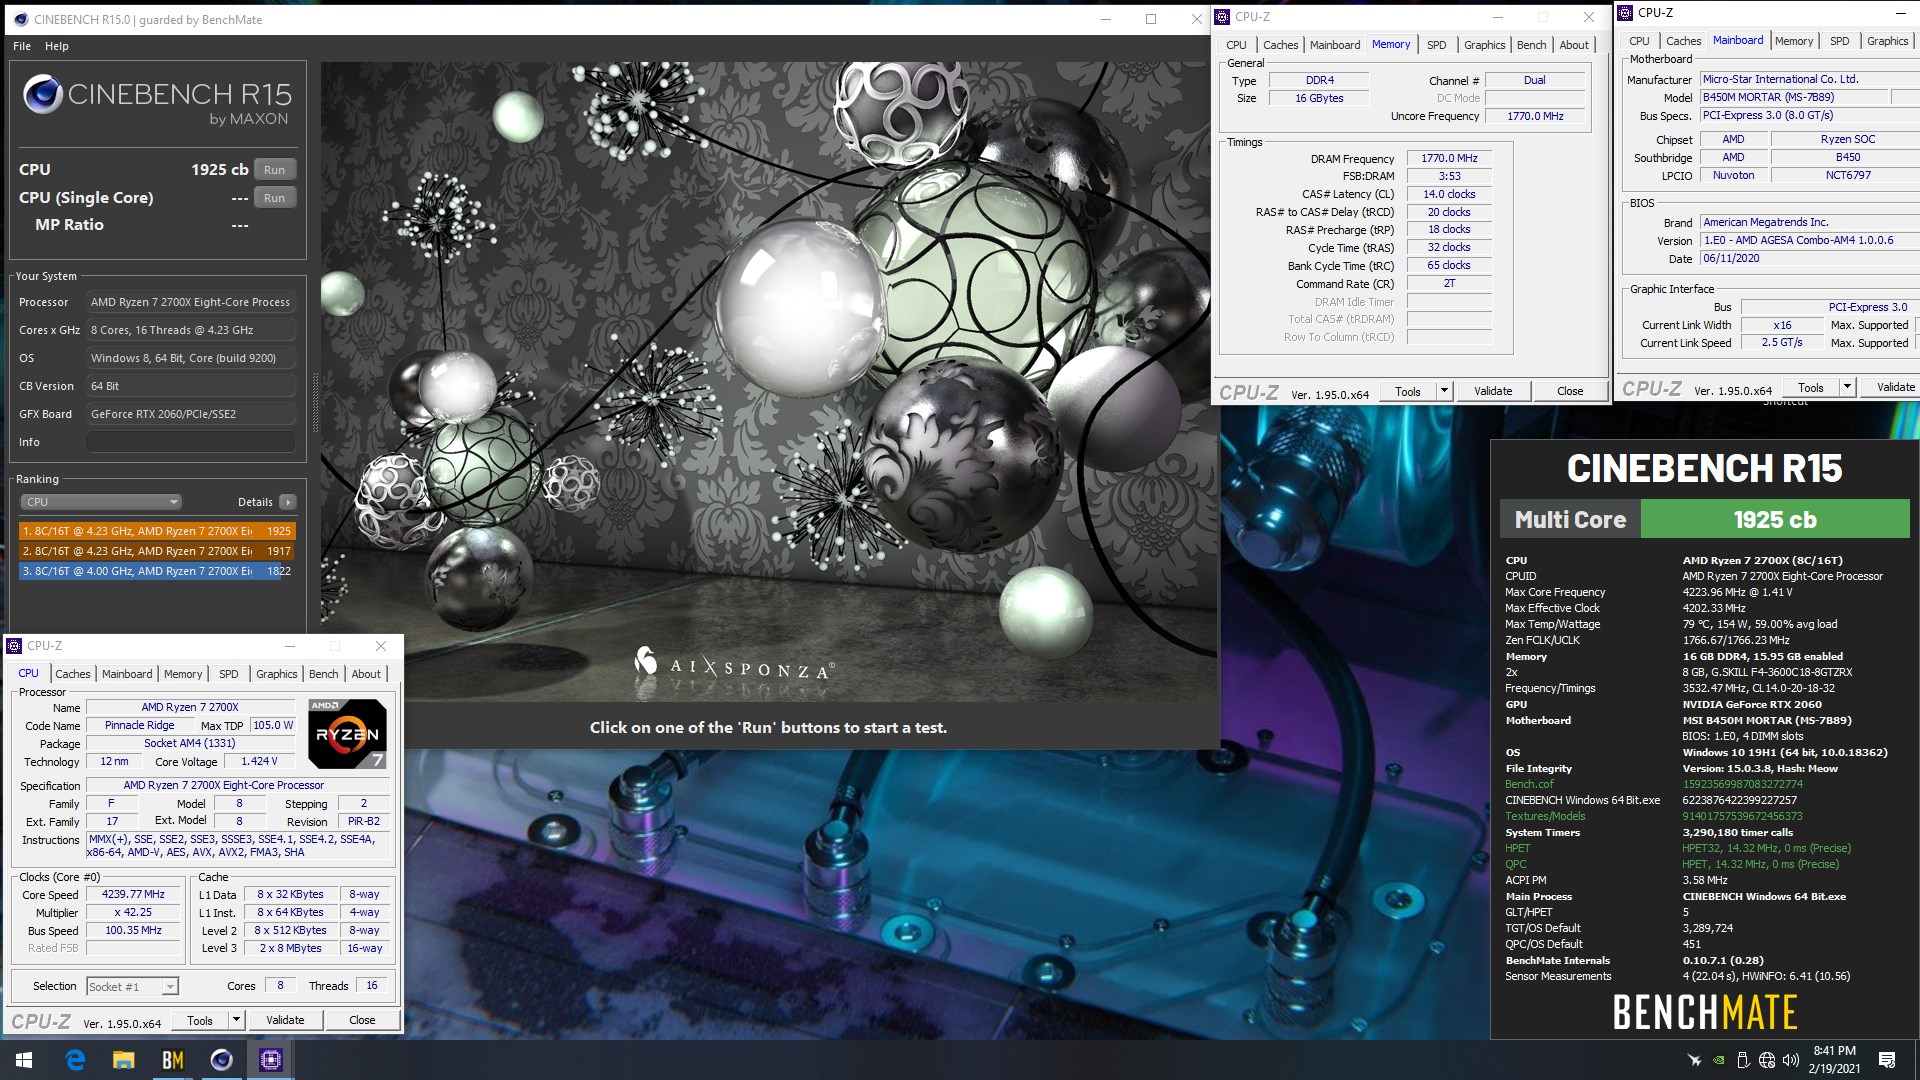Switch to Cinebench taskbar icon
This screenshot has width=1920, height=1080.
click(221, 1060)
